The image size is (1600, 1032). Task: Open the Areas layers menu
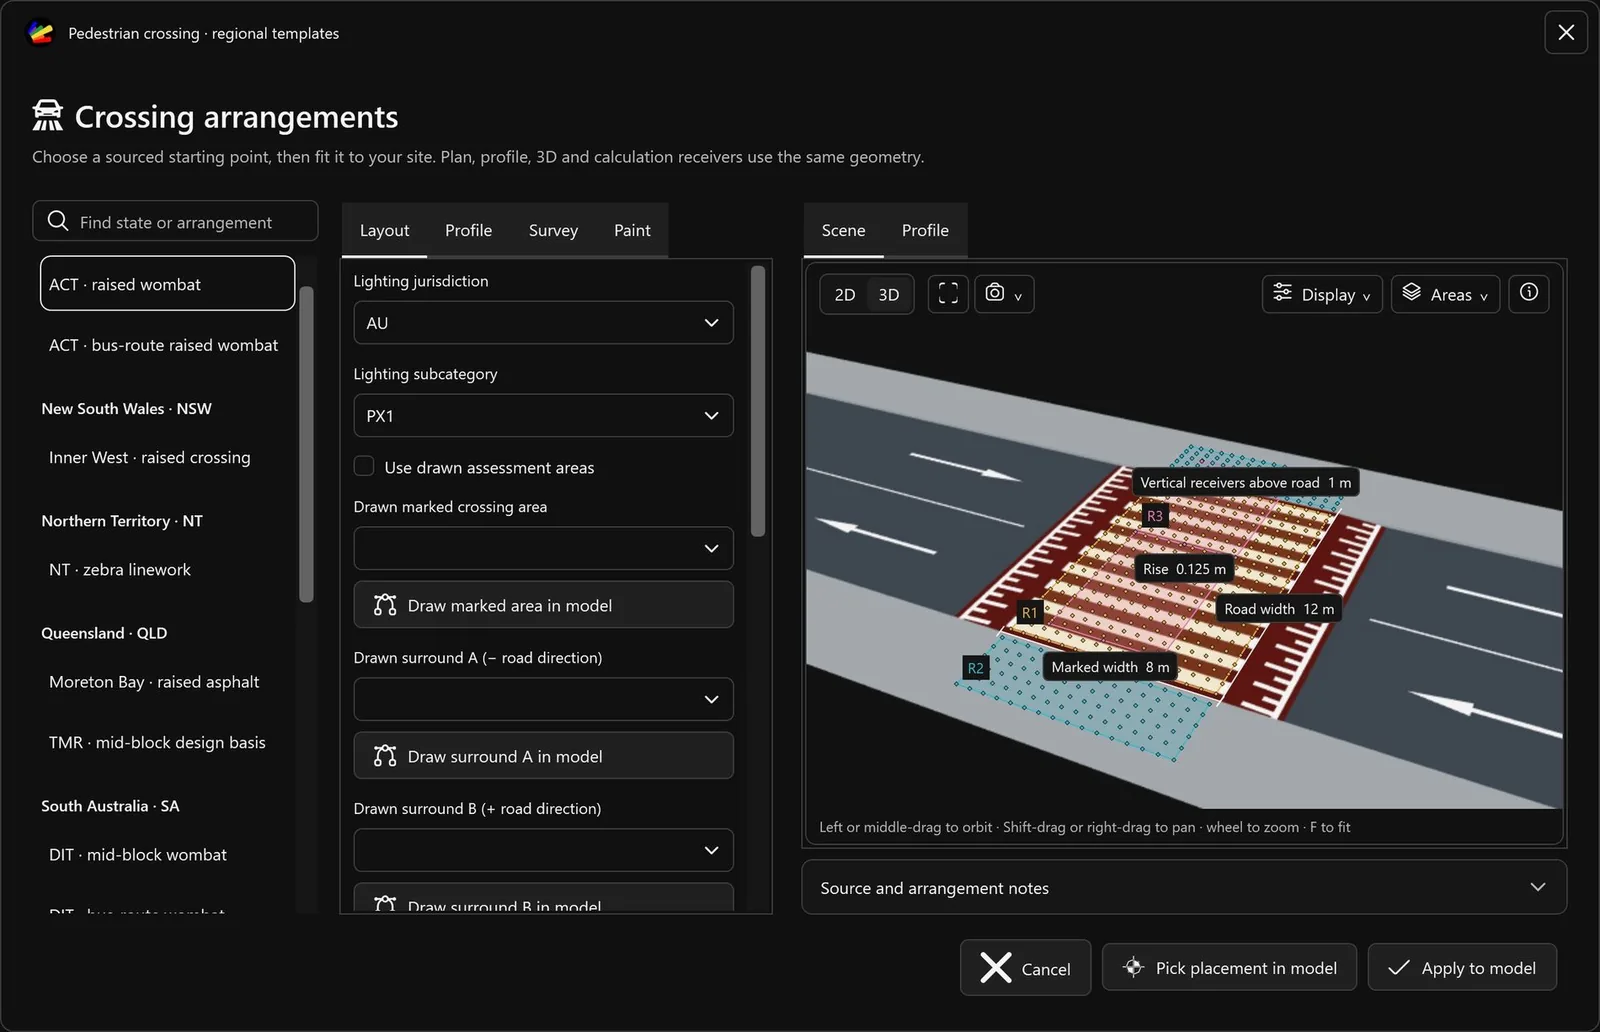[x=1445, y=294]
